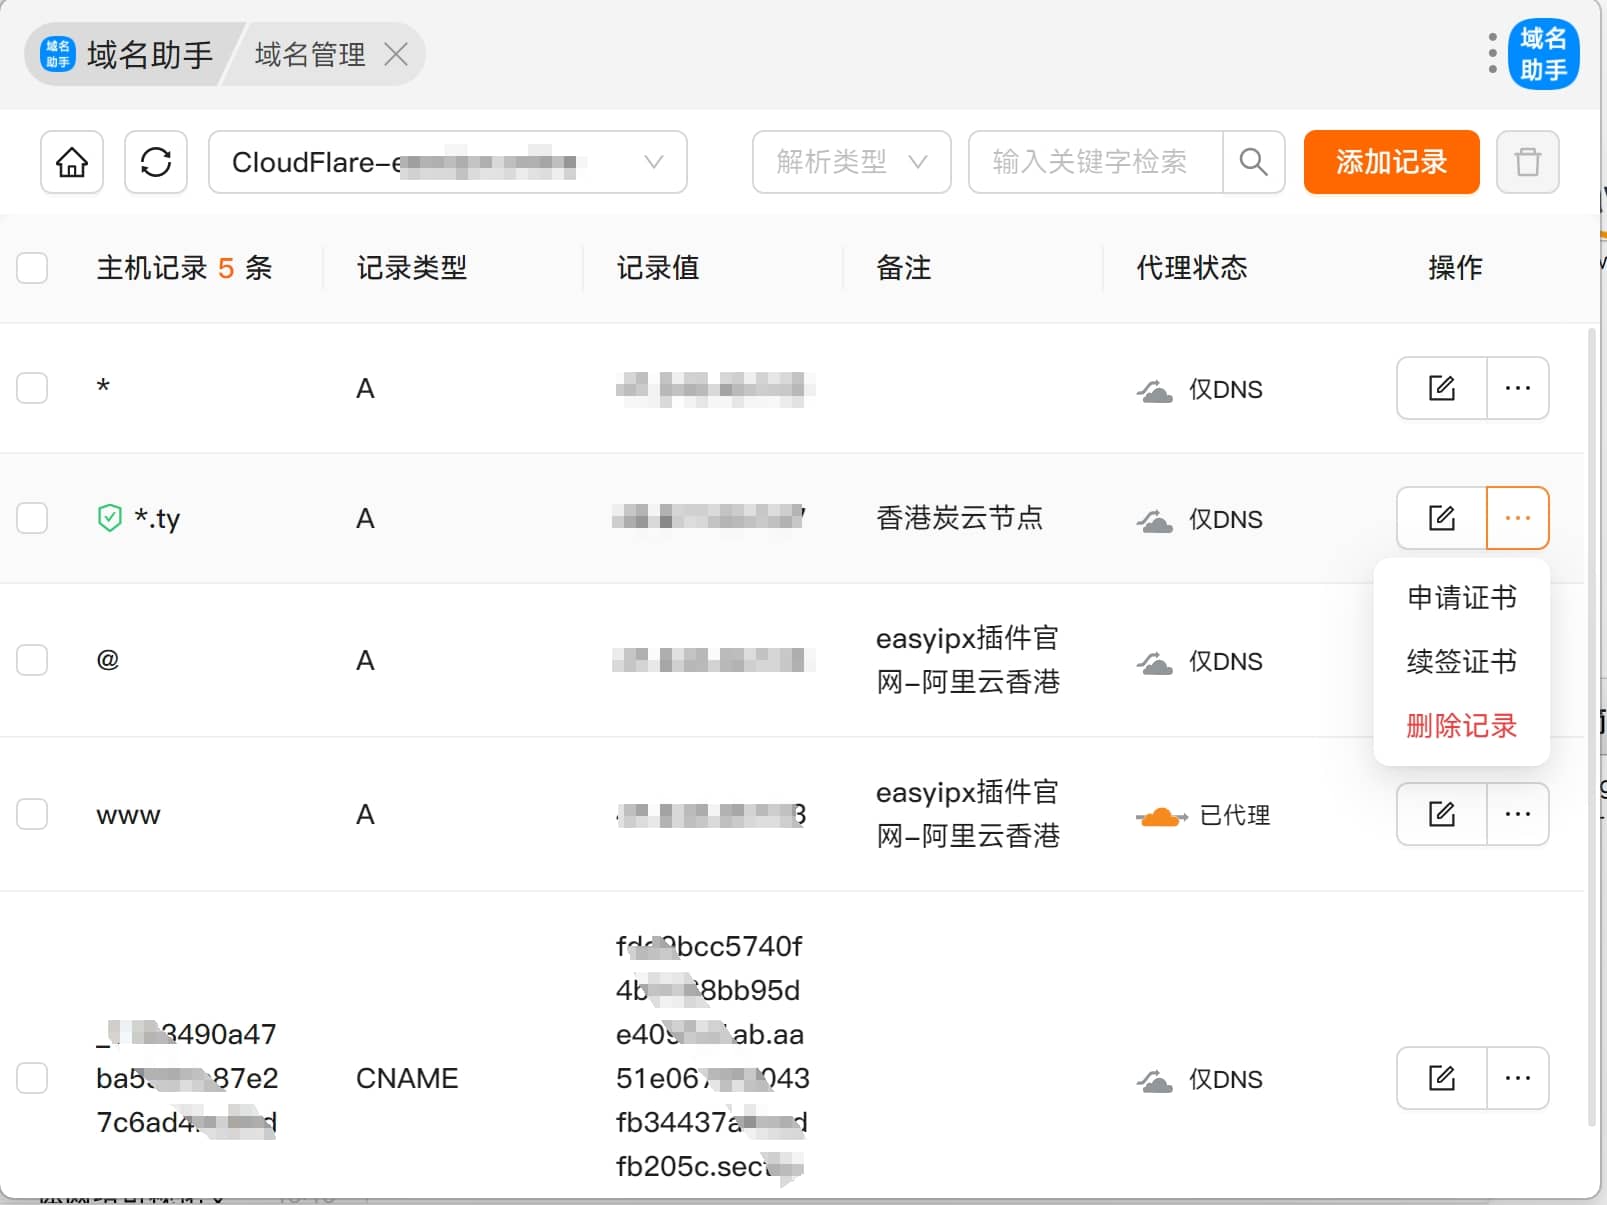Click the 香港炭云节点 remark
The image size is (1607, 1205).
coord(960,518)
